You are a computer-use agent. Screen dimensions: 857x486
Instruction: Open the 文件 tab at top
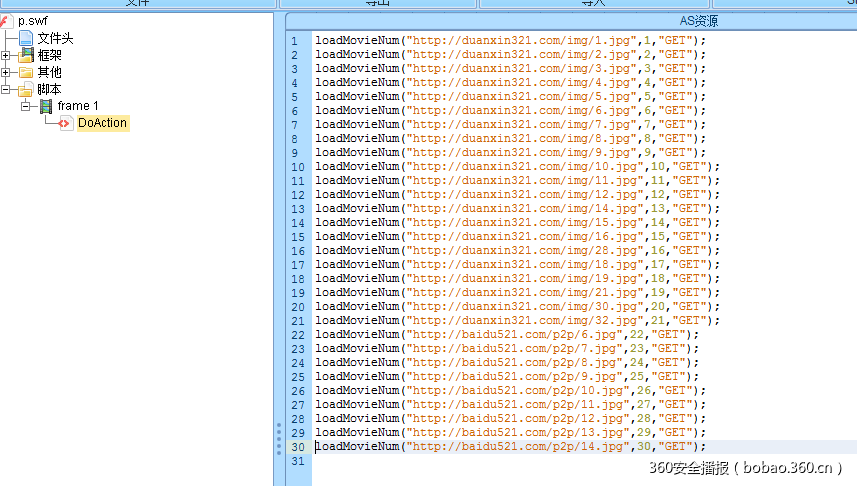click(138, 3)
